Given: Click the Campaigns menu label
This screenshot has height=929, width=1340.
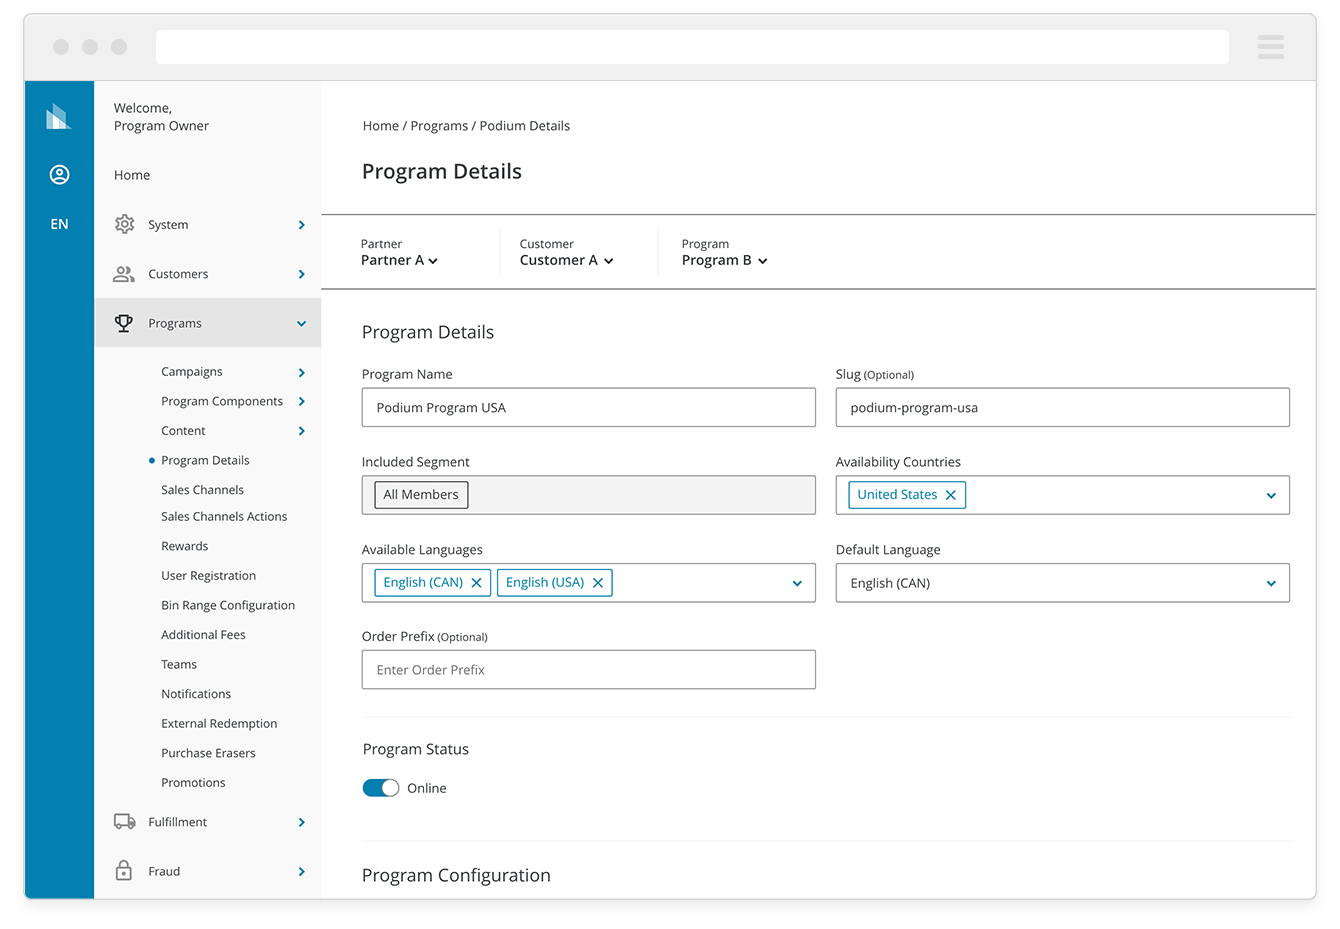Looking at the screenshot, I should (x=192, y=372).
